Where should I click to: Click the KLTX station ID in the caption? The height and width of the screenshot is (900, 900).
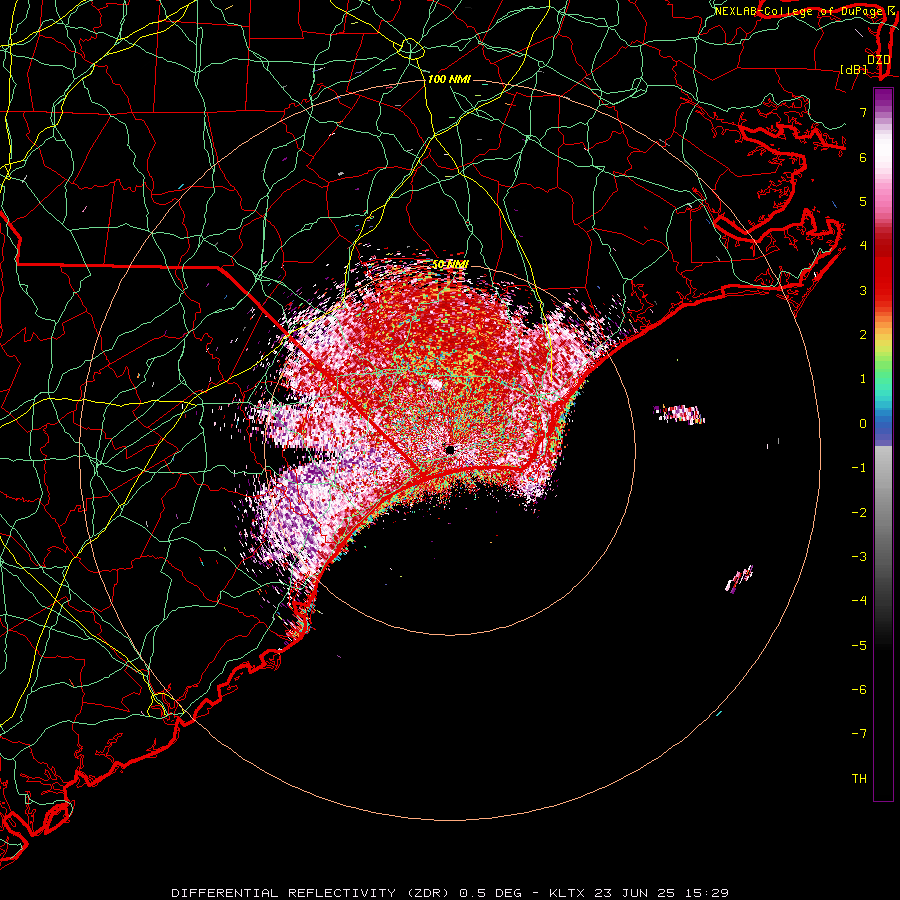coord(566,893)
